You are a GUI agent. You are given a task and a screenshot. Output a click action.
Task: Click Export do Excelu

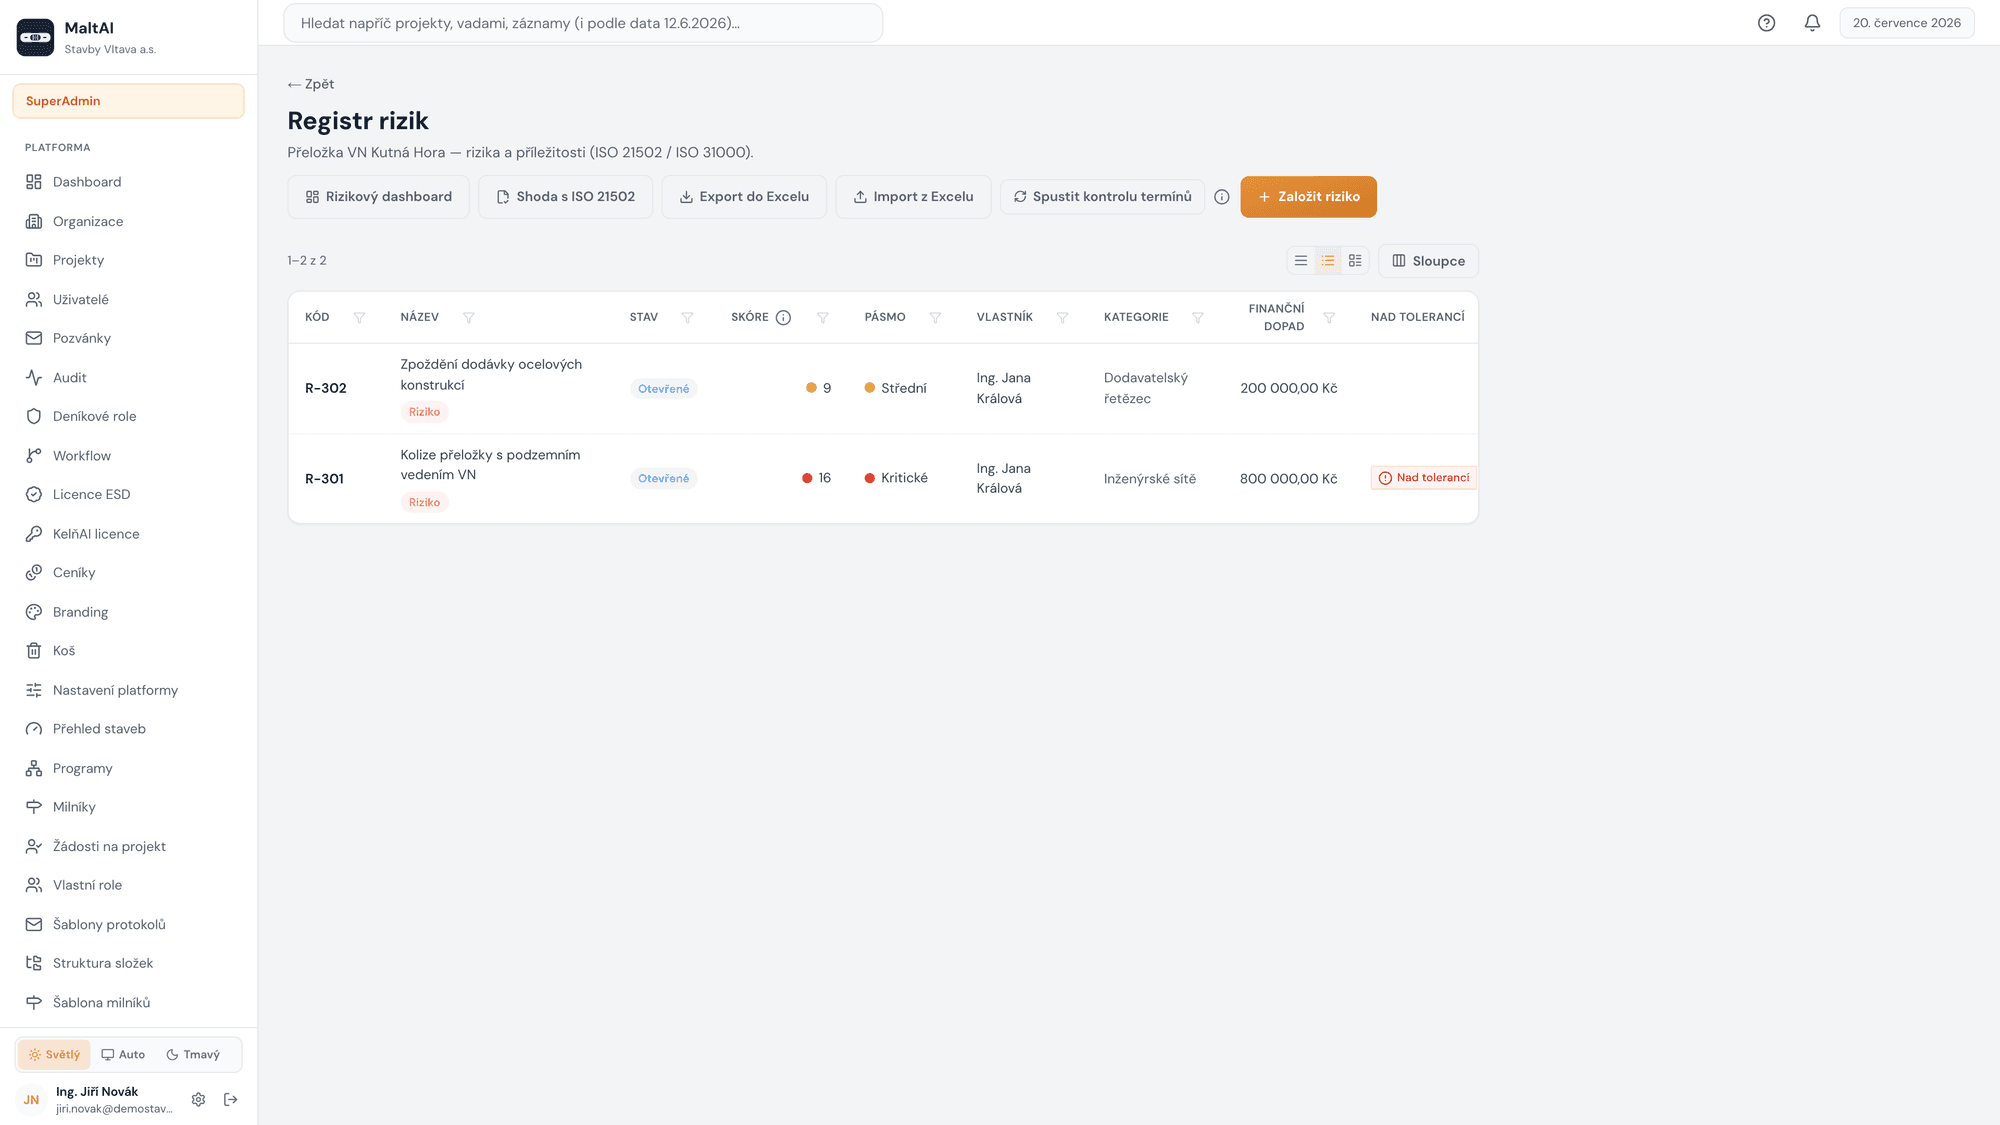point(744,197)
